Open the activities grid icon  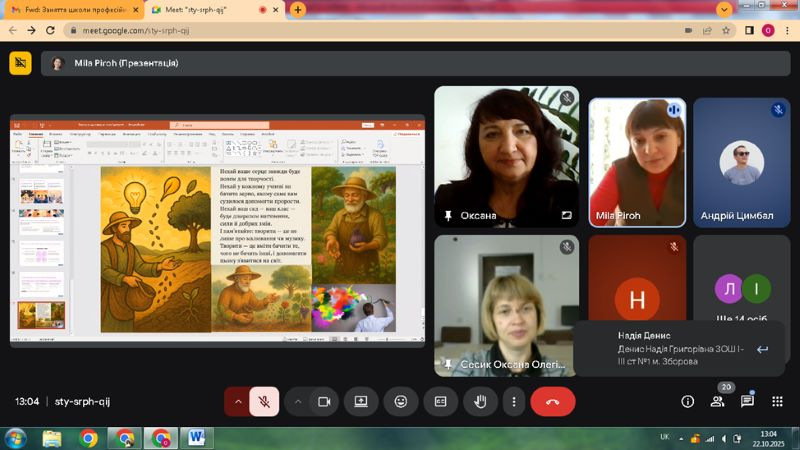tap(776, 401)
